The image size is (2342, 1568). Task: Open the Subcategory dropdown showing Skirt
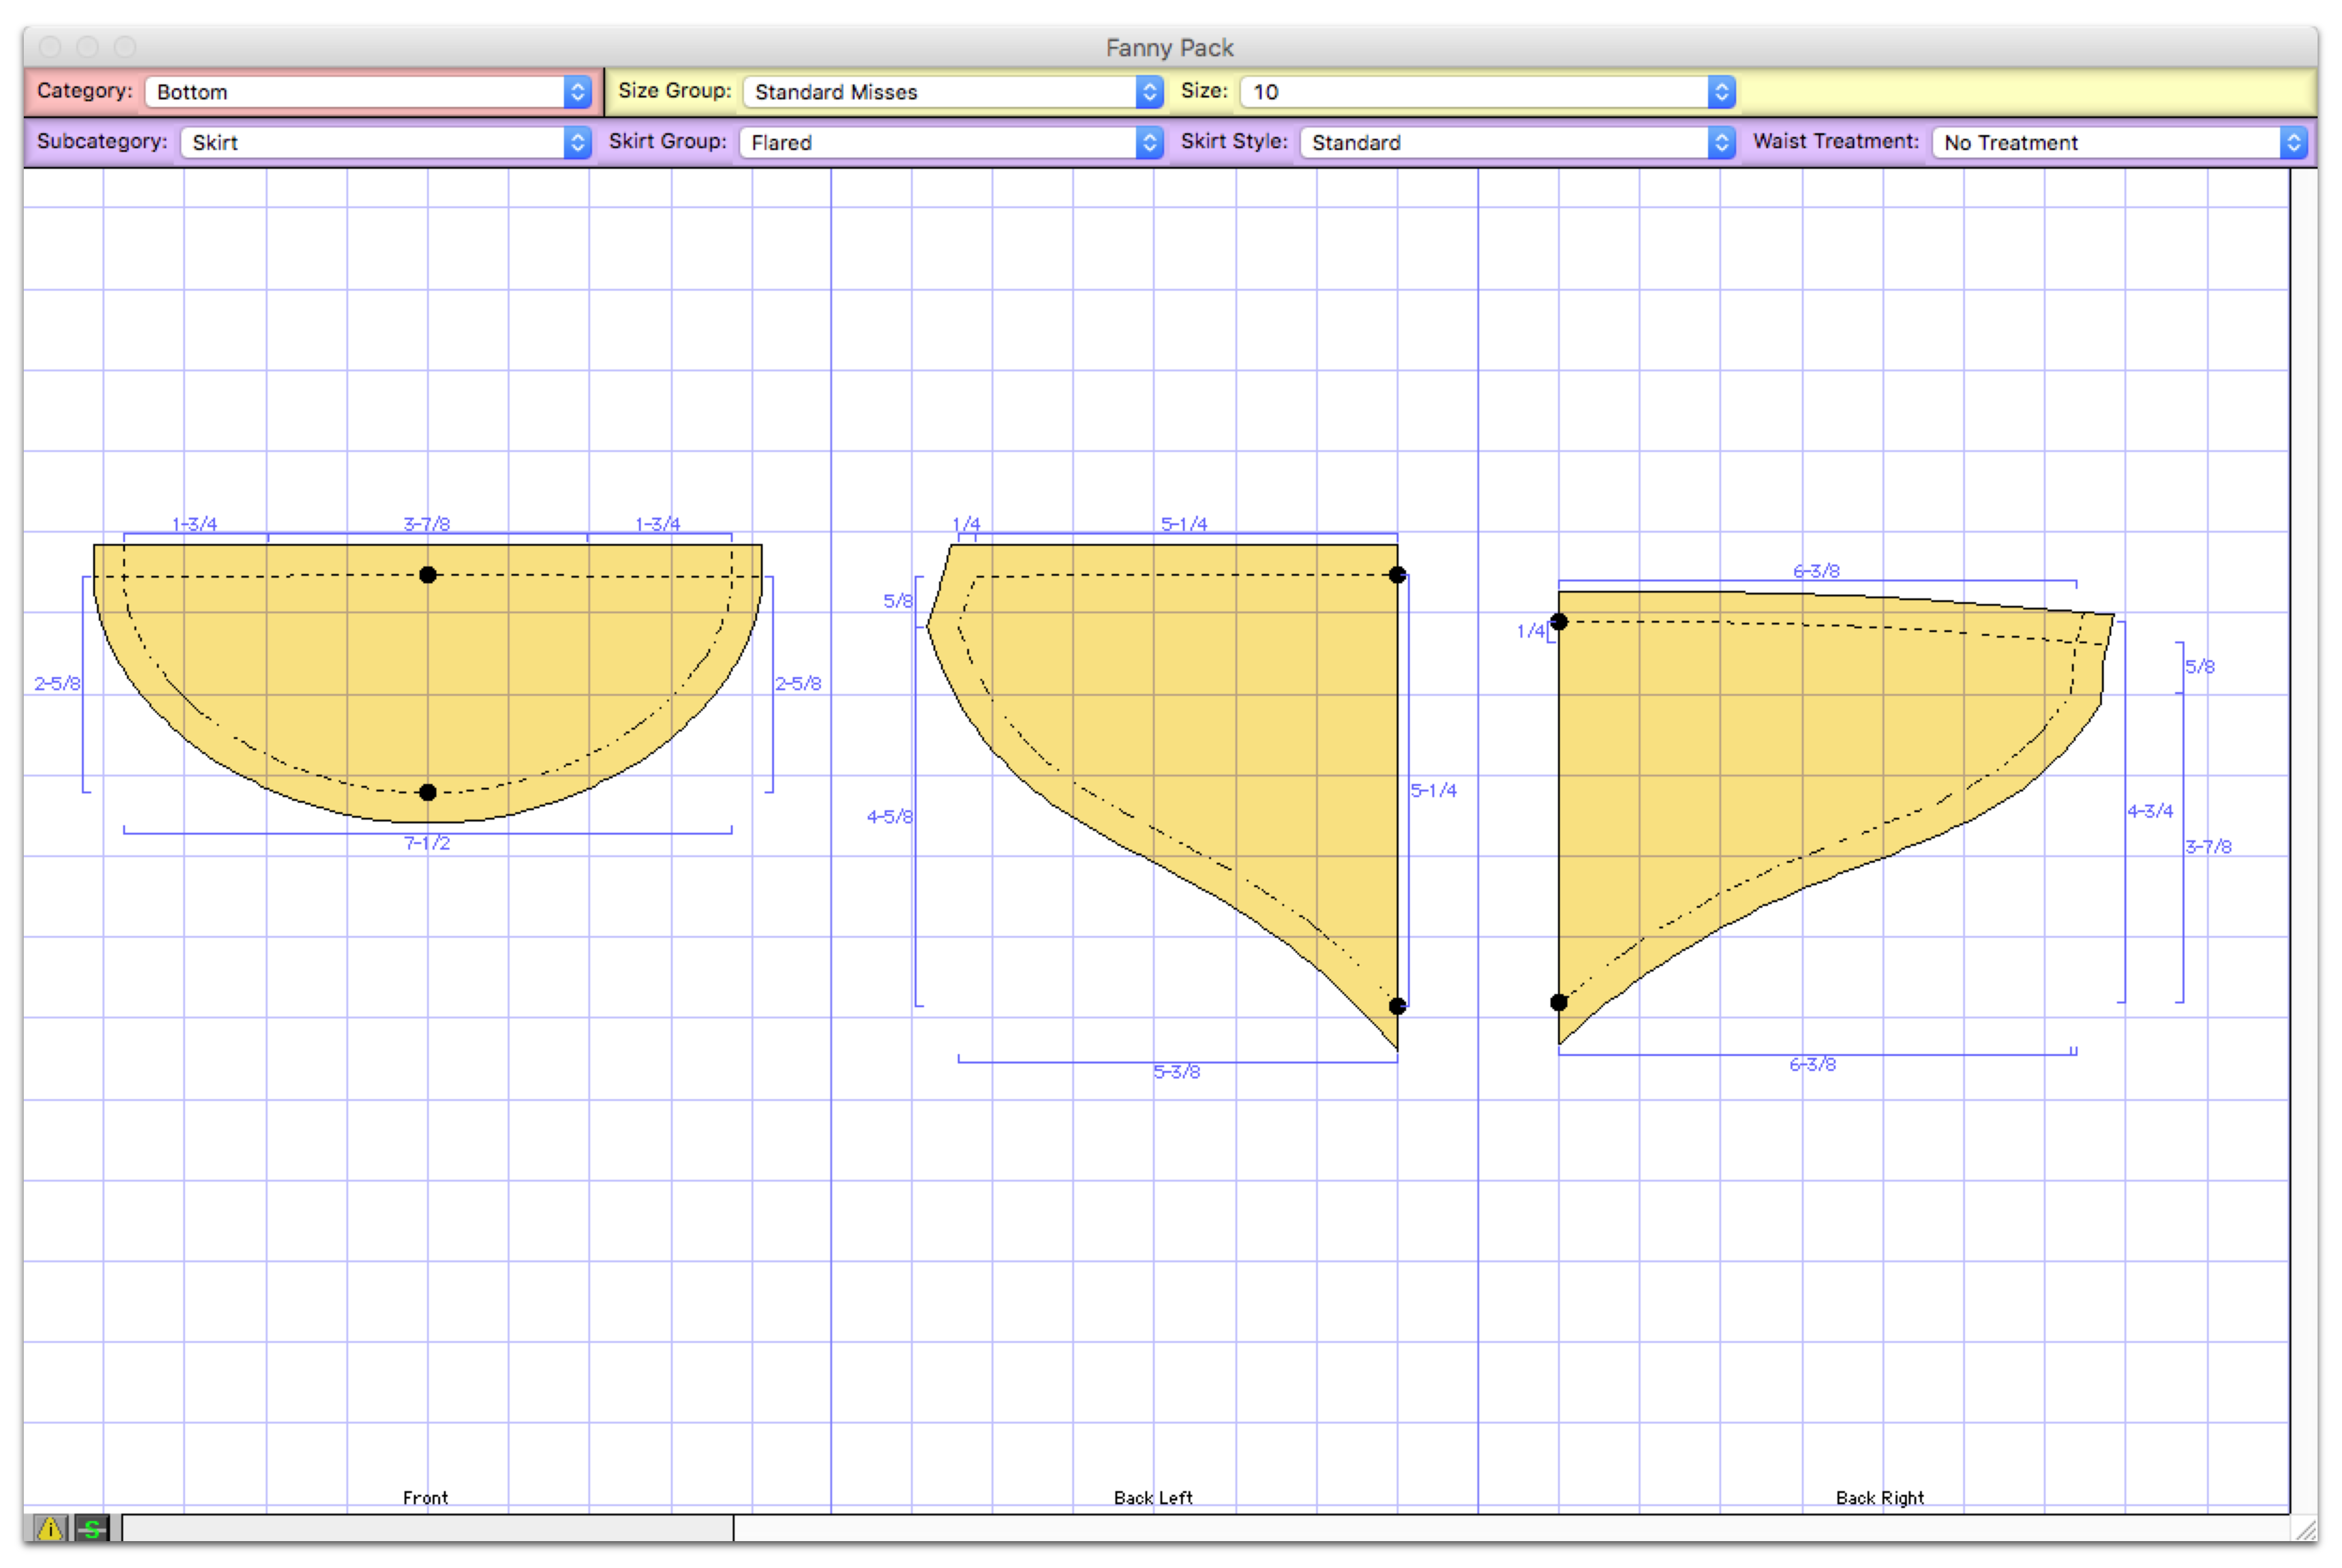(x=386, y=143)
